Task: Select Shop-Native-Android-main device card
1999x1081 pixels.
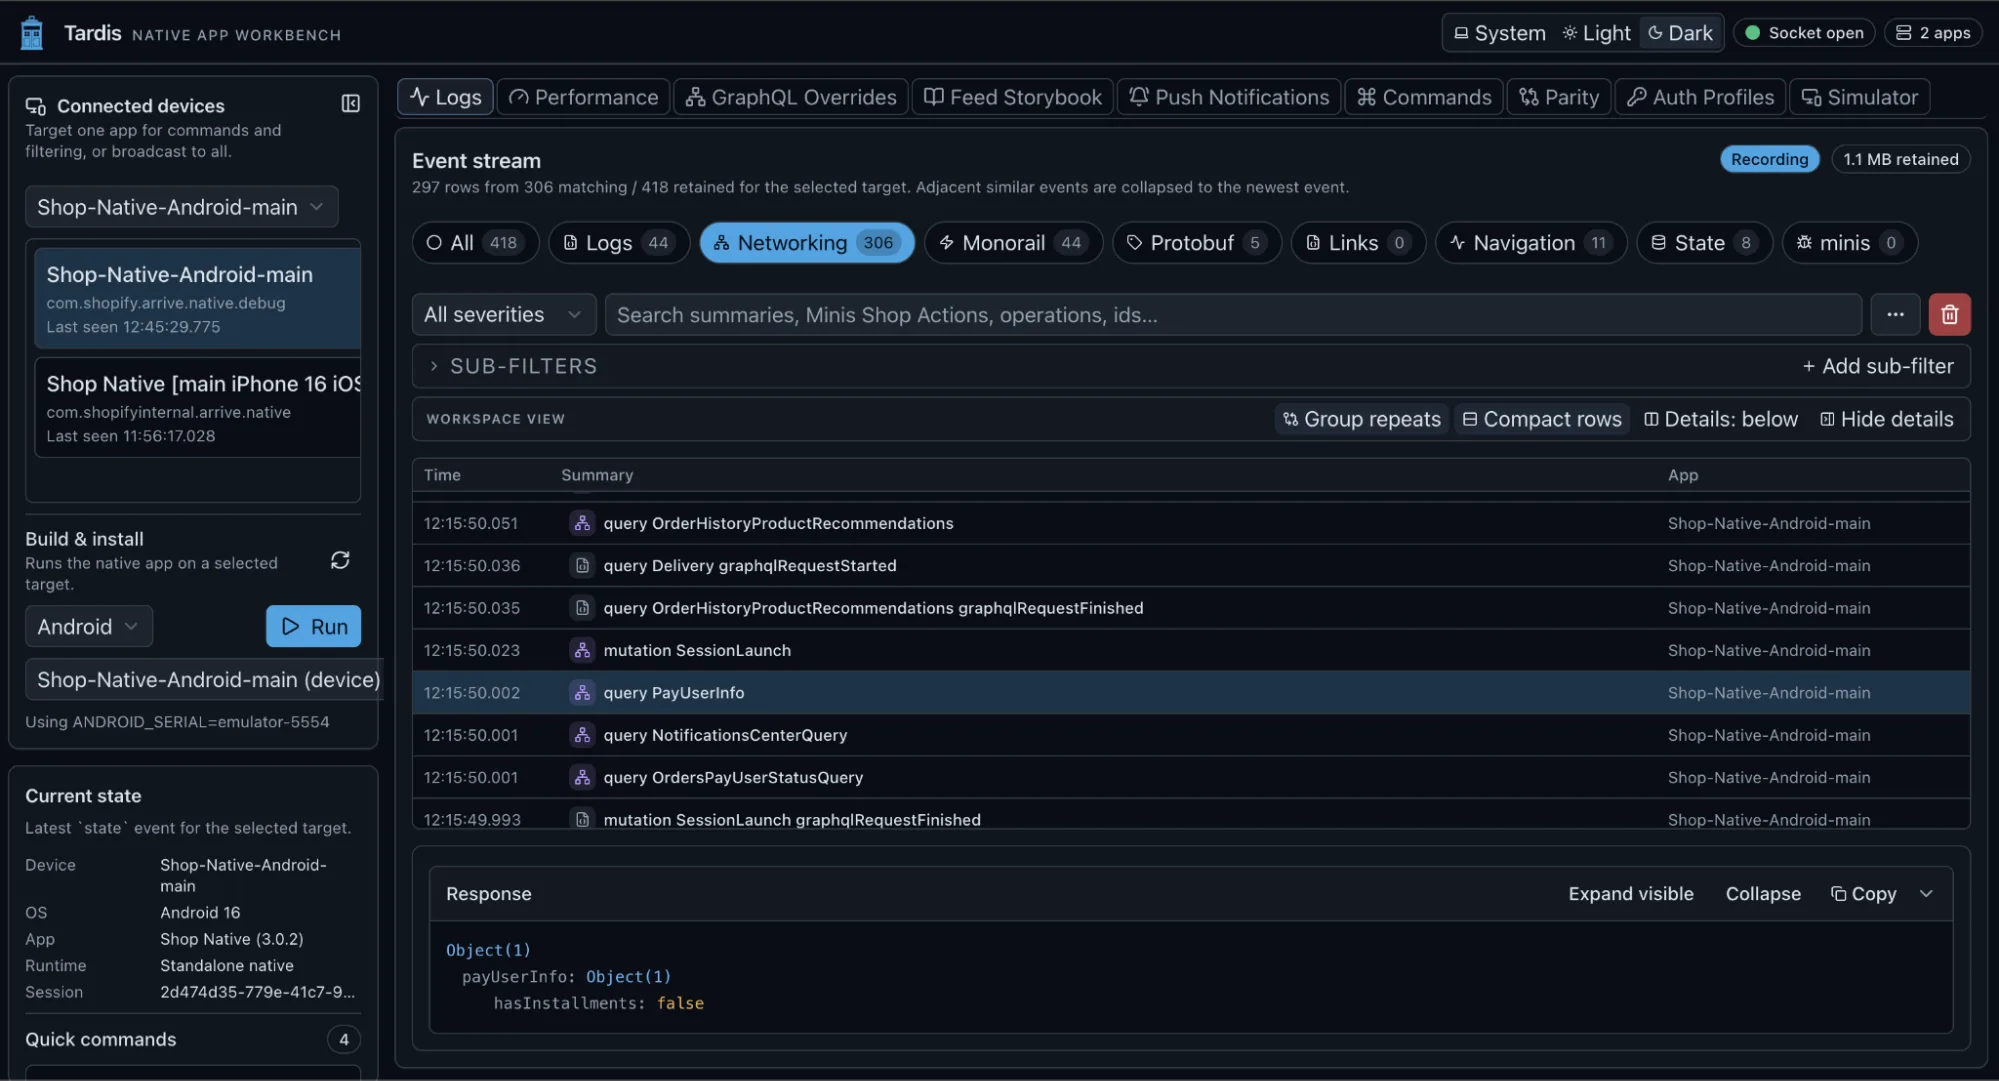Action: [x=197, y=299]
